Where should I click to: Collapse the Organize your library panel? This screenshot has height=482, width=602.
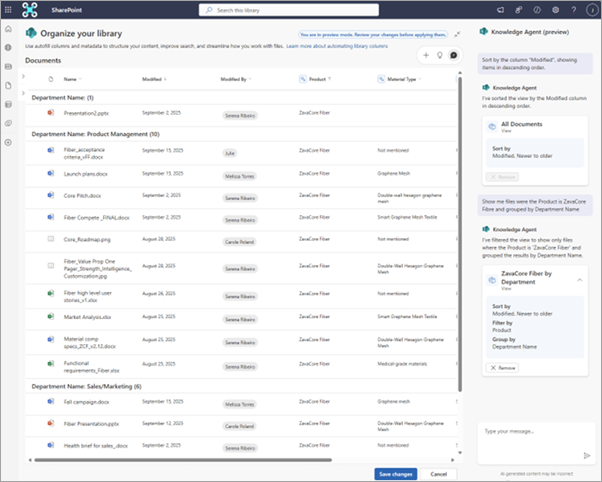pos(457,35)
